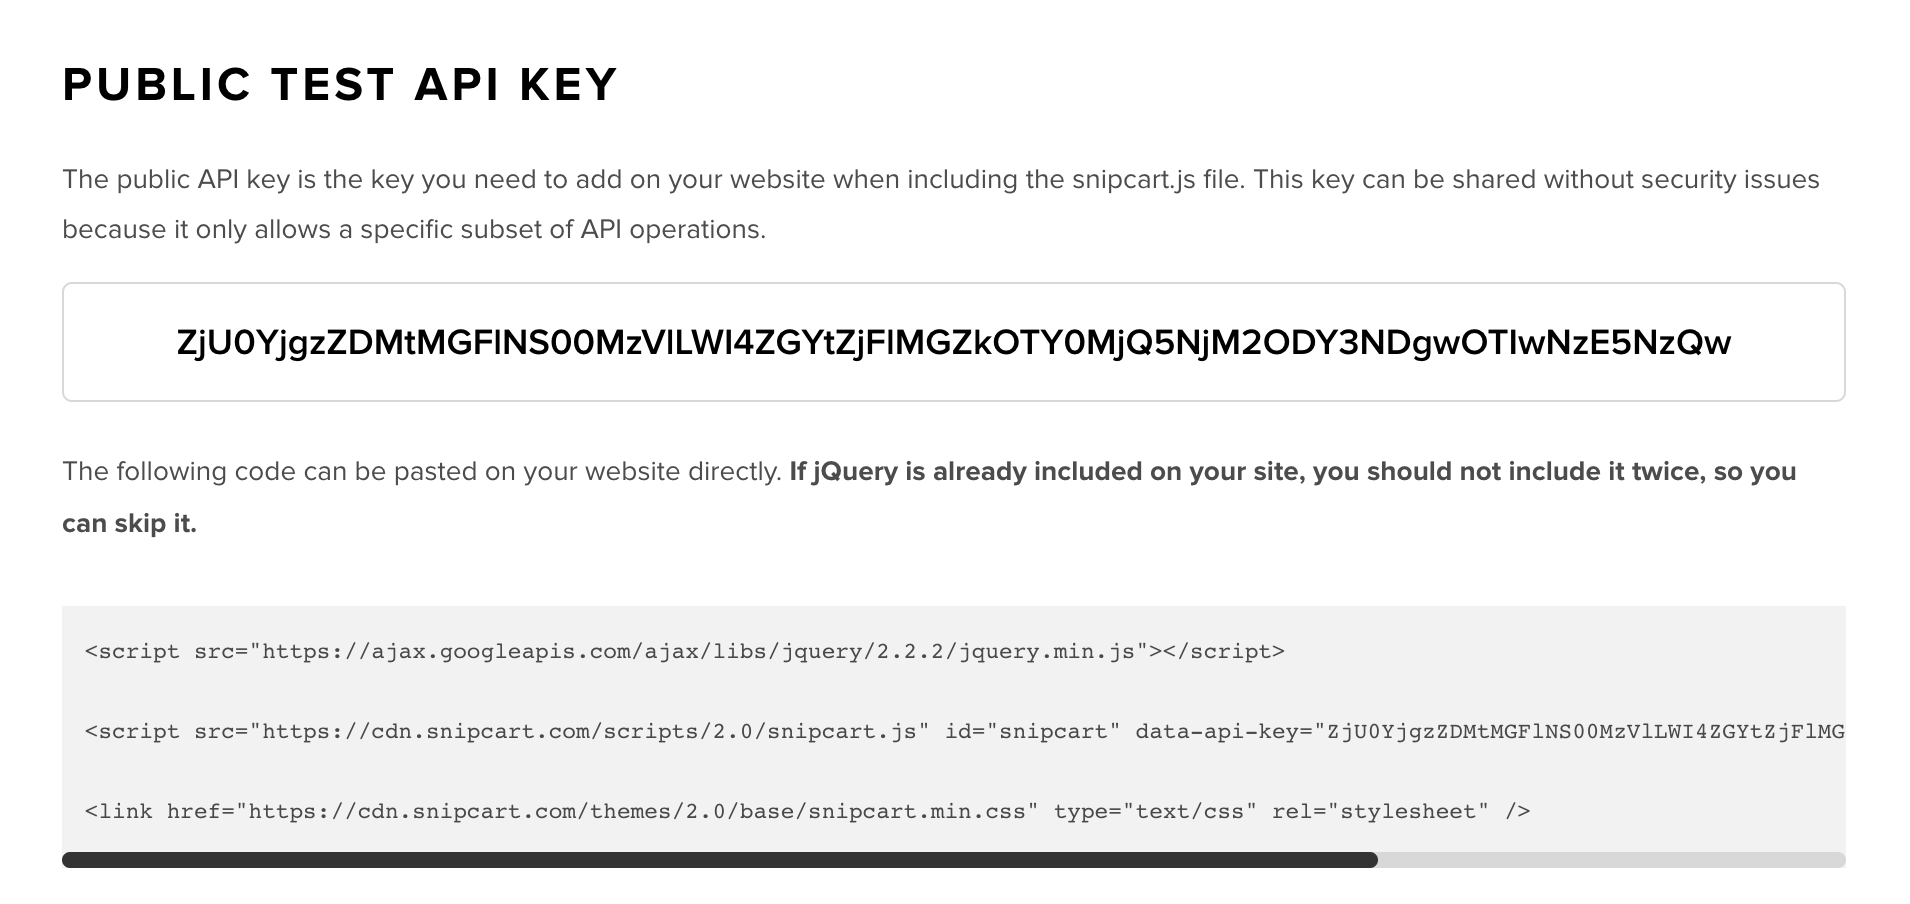Click the public test API key field
The width and height of the screenshot is (1910, 904).
point(953,342)
